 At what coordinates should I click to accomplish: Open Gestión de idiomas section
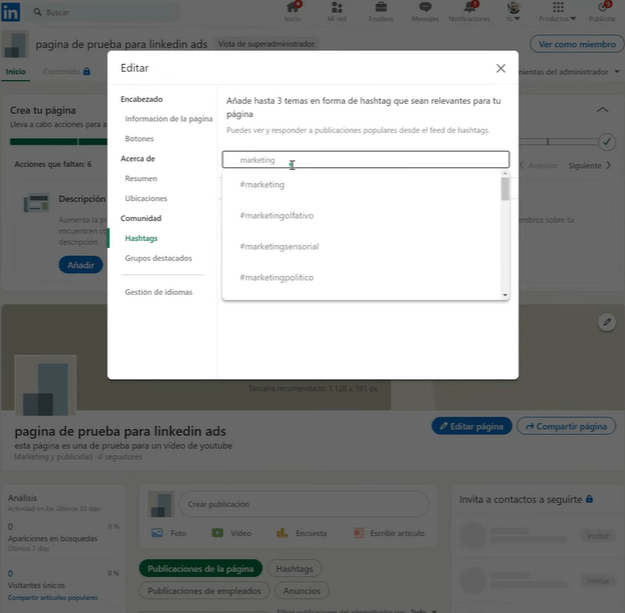point(159,292)
